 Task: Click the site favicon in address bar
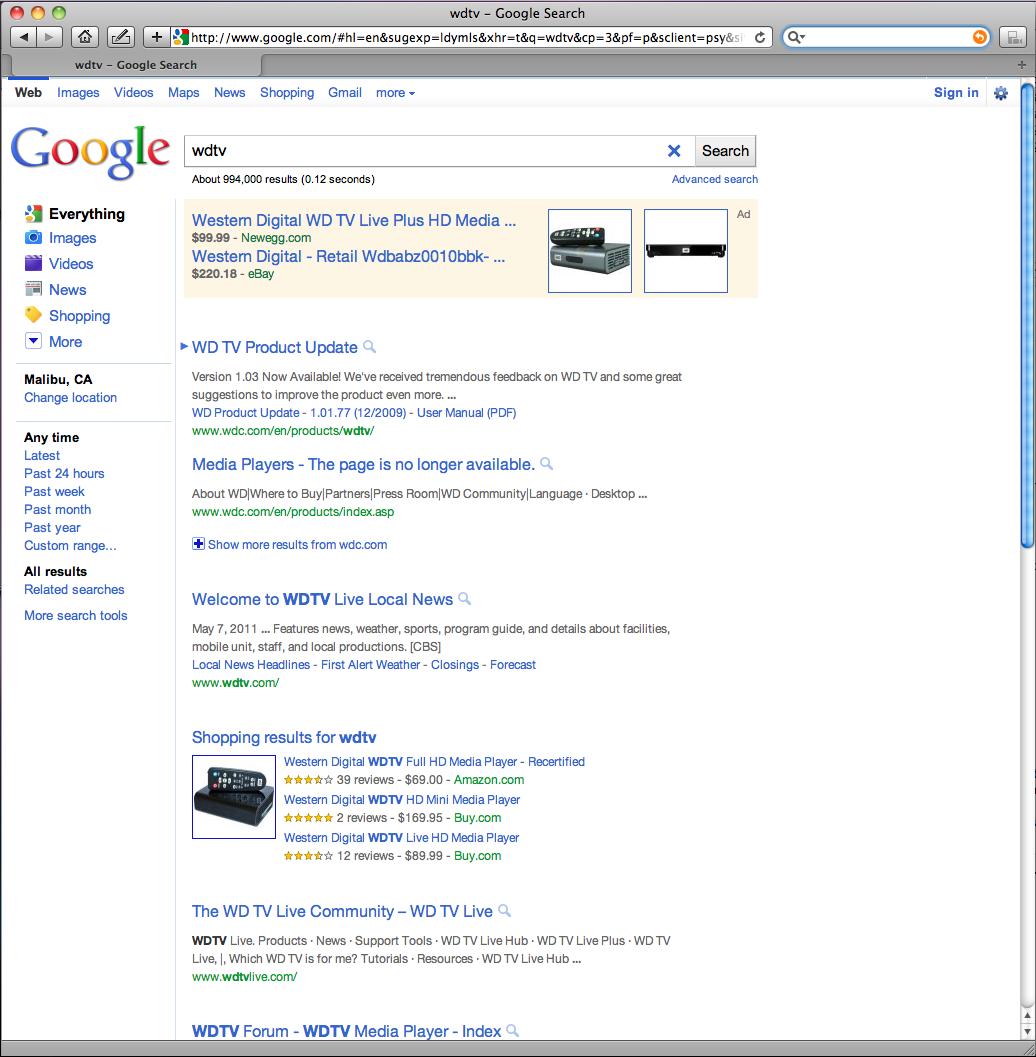tap(181, 37)
